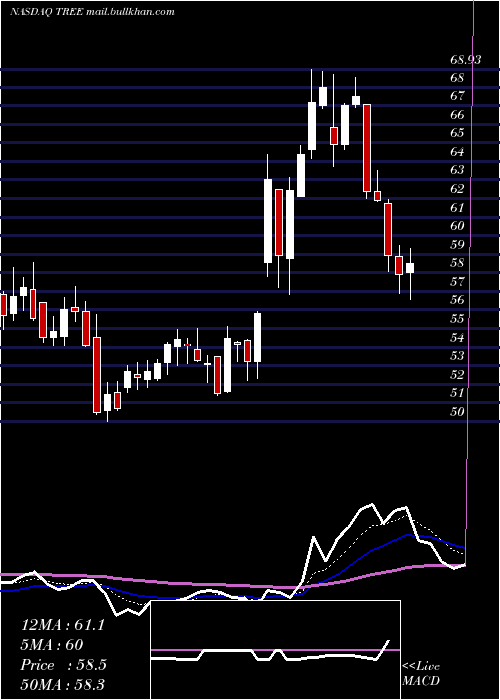This screenshot has height=700, width=500.
Task: Click the 50MA : 58.3 value
Action: tap(62, 684)
